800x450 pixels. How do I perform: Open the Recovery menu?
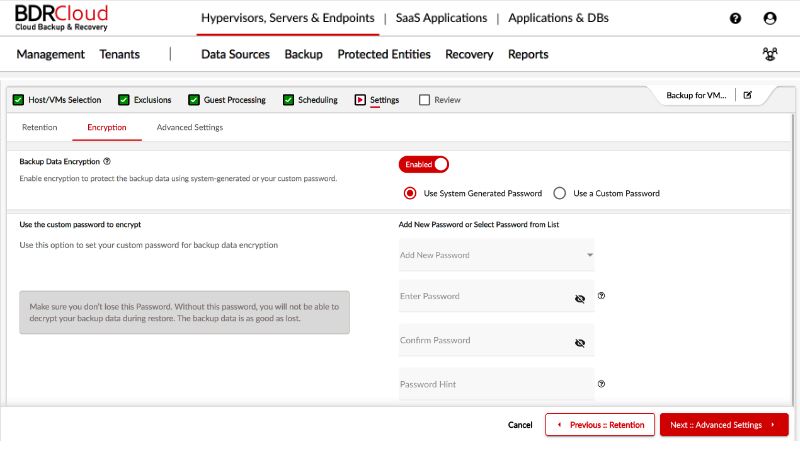pos(469,54)
